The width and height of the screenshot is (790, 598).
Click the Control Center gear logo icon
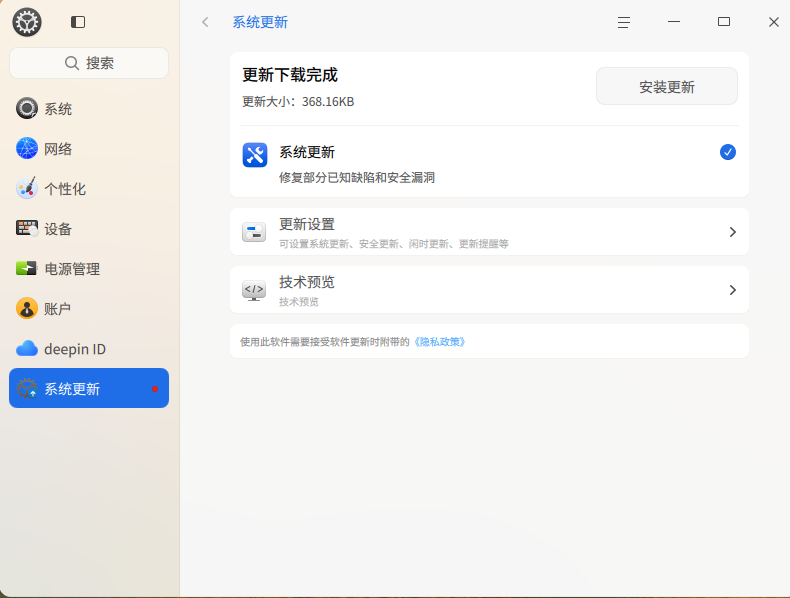(x=27, y=22)
